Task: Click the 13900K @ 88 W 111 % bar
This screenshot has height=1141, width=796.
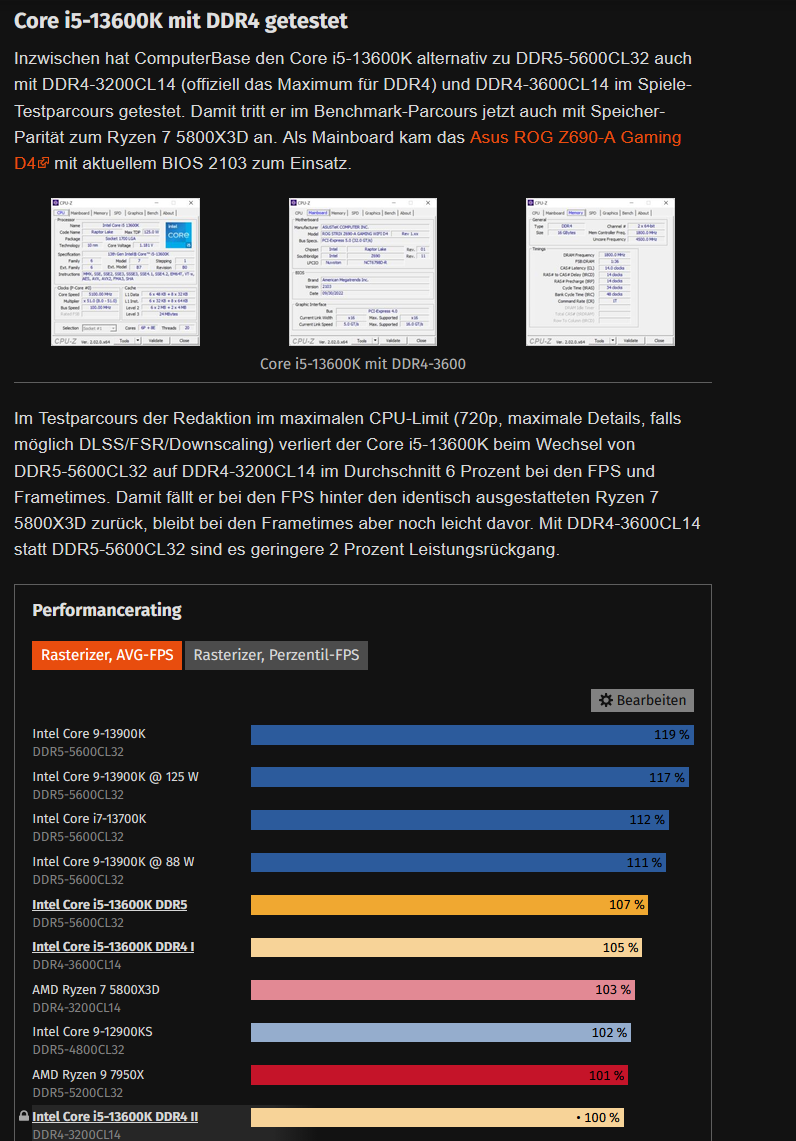Action: (458, 862)
